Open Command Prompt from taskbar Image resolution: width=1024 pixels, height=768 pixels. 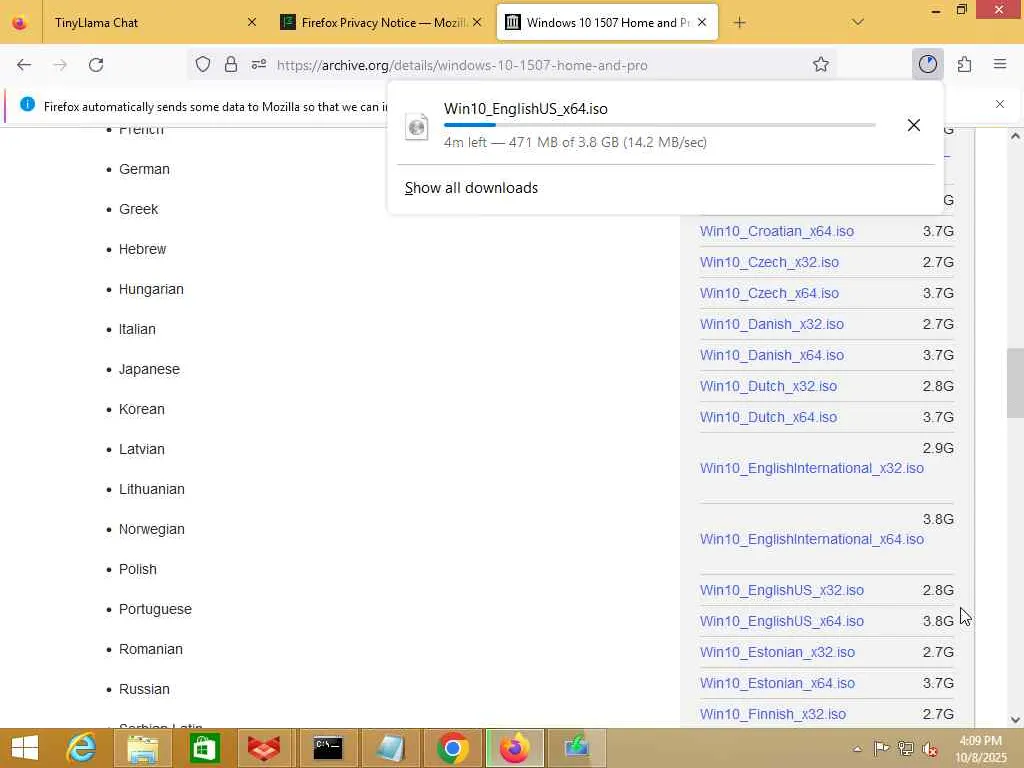coord(327,748)
